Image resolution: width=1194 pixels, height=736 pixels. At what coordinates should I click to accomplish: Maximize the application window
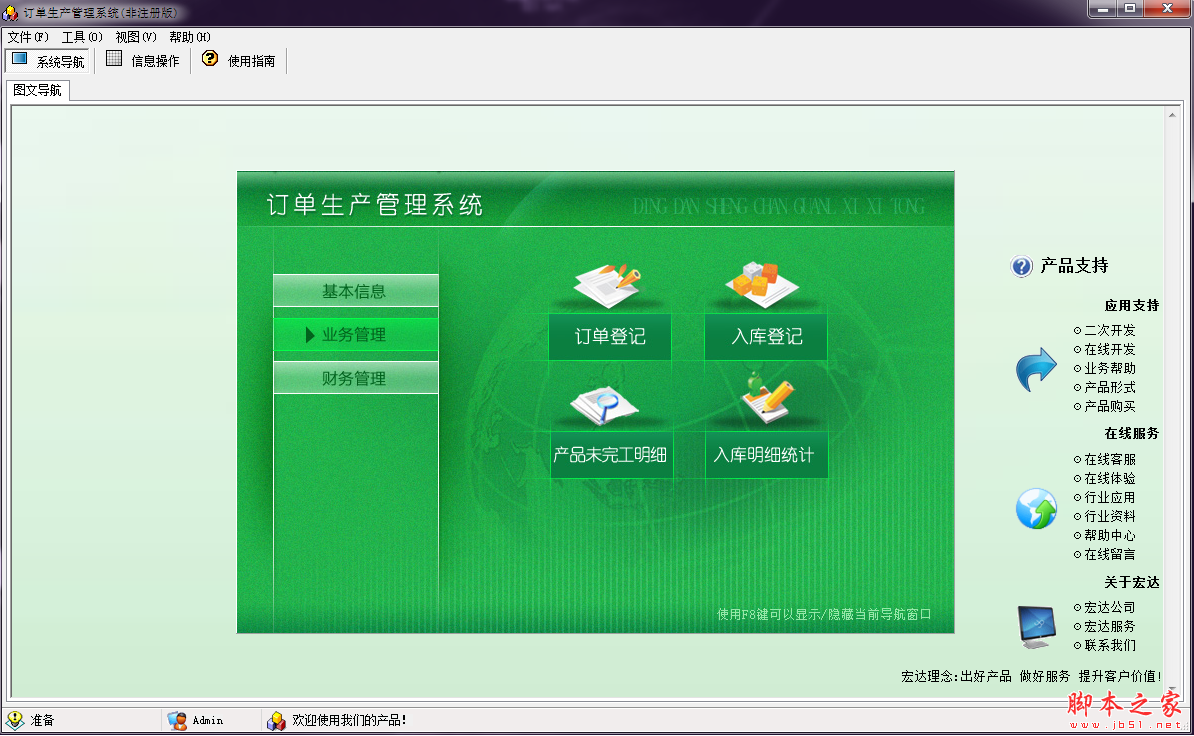click(1130, 8)
